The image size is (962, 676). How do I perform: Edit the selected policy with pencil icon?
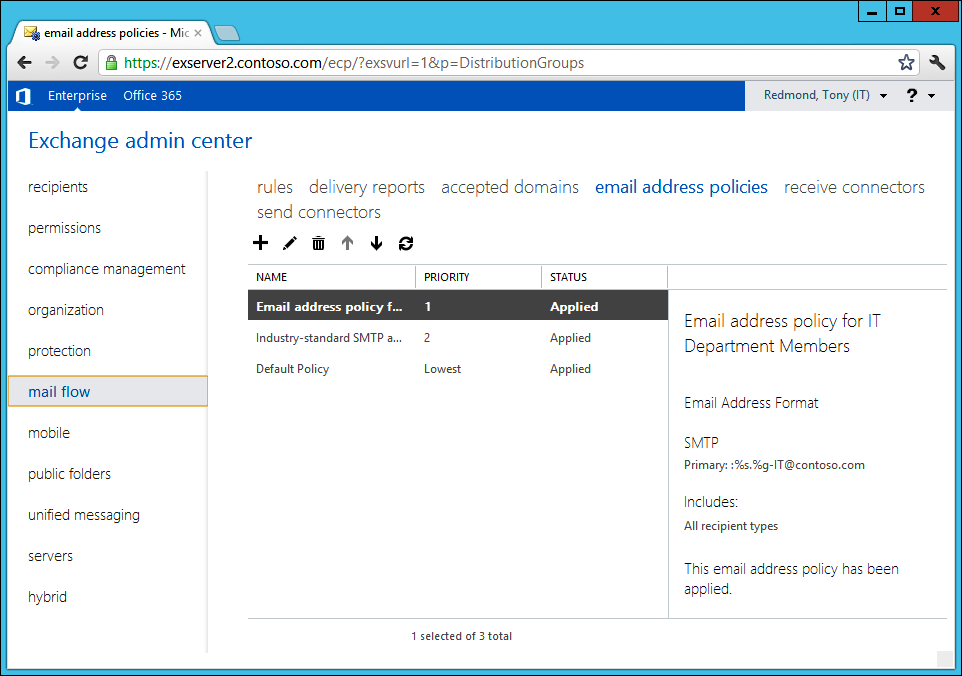point(290,243)
